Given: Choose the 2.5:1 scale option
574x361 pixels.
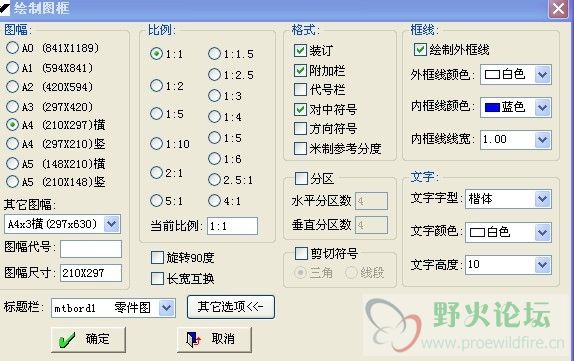Looking at the screenshot, I should pos(214,180).
